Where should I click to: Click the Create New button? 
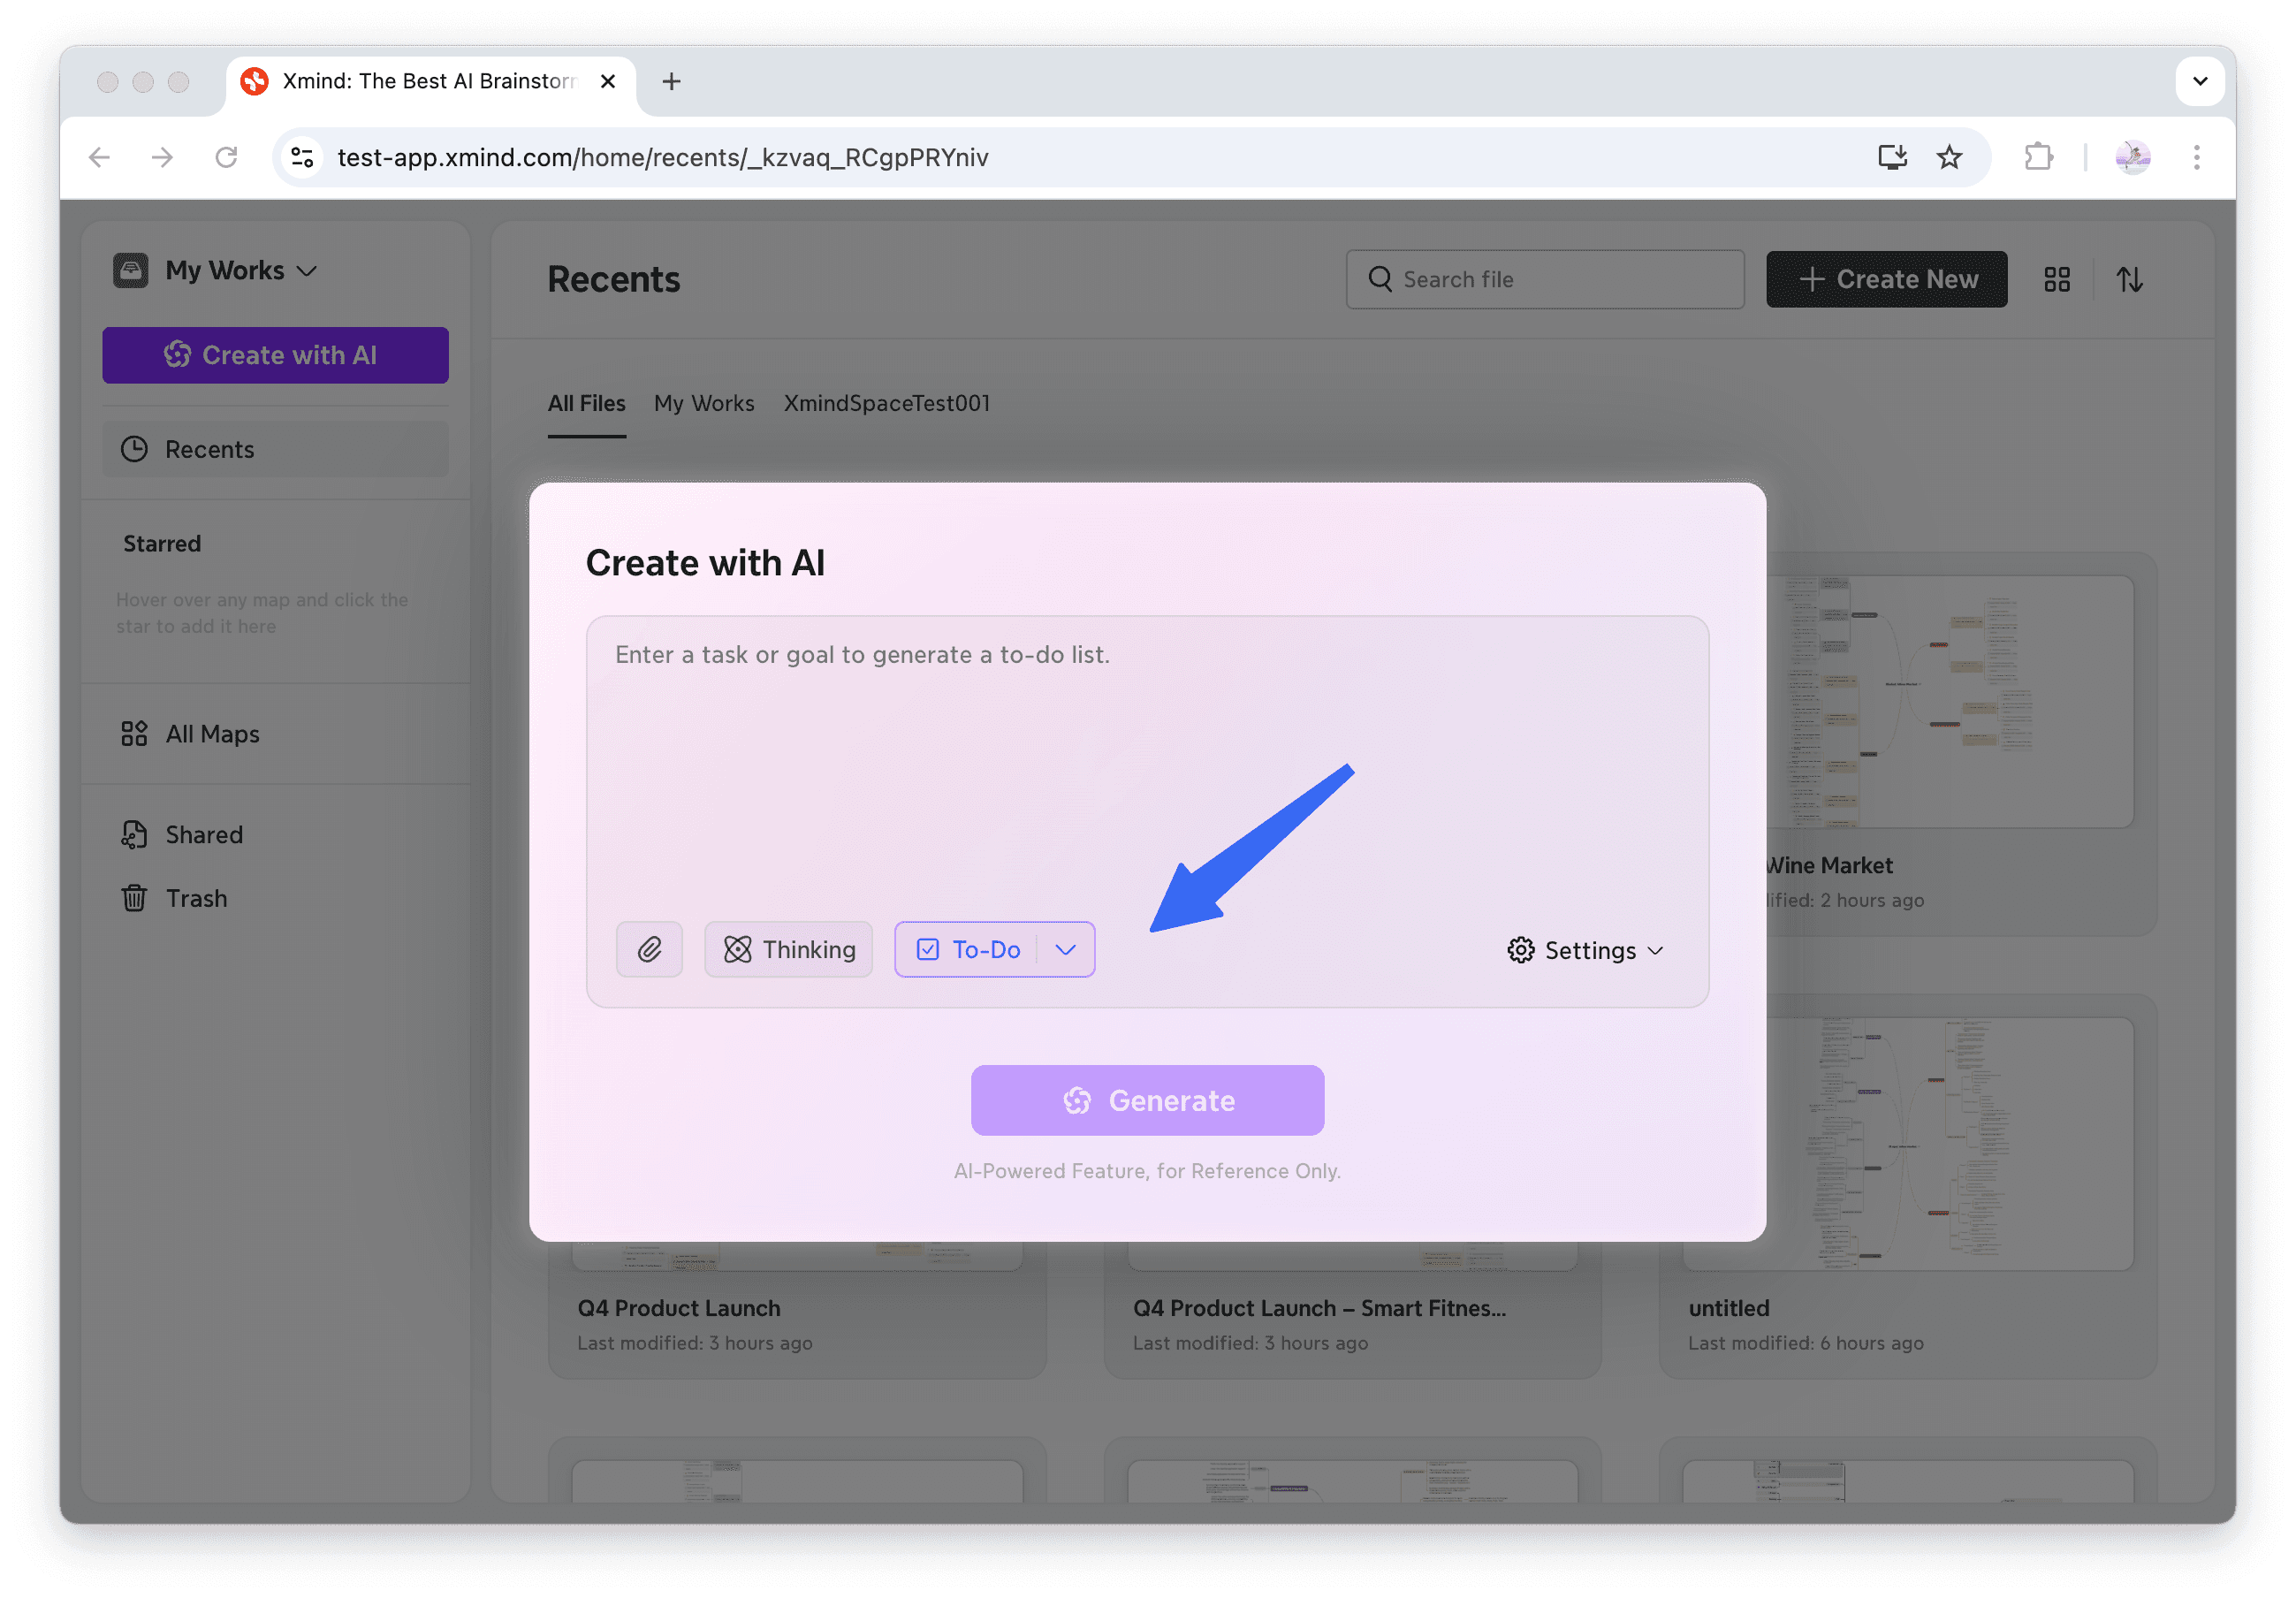1886,279
